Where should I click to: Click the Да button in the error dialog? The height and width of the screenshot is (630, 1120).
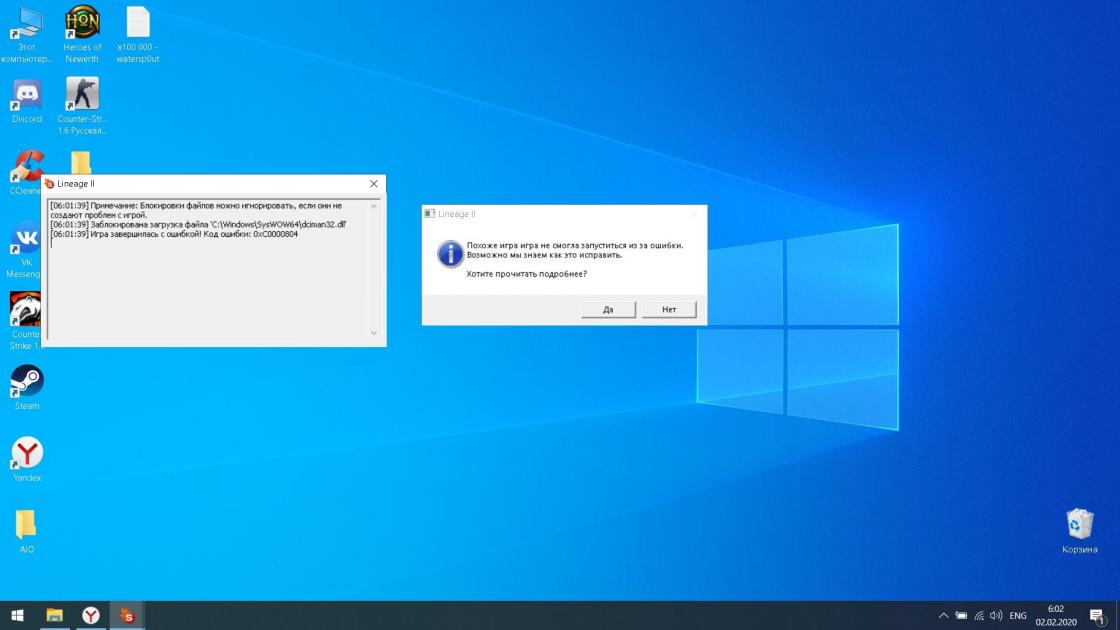(x=608, y=309)
